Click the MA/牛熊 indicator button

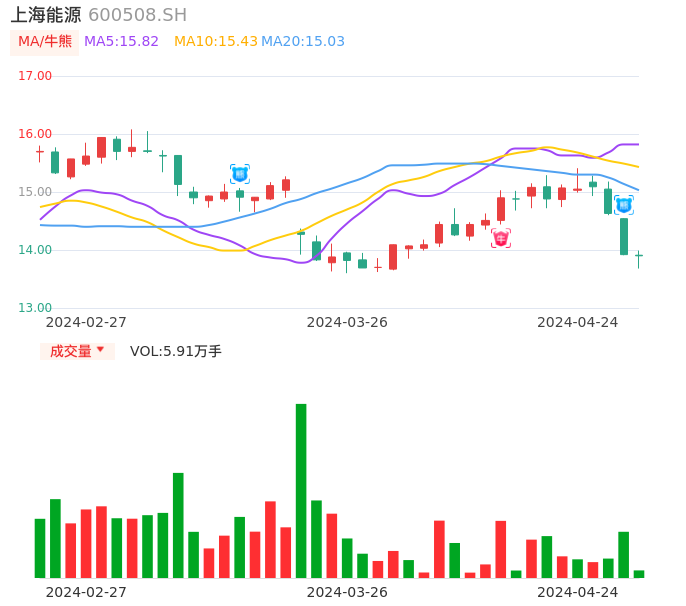[x=45, y=42]
